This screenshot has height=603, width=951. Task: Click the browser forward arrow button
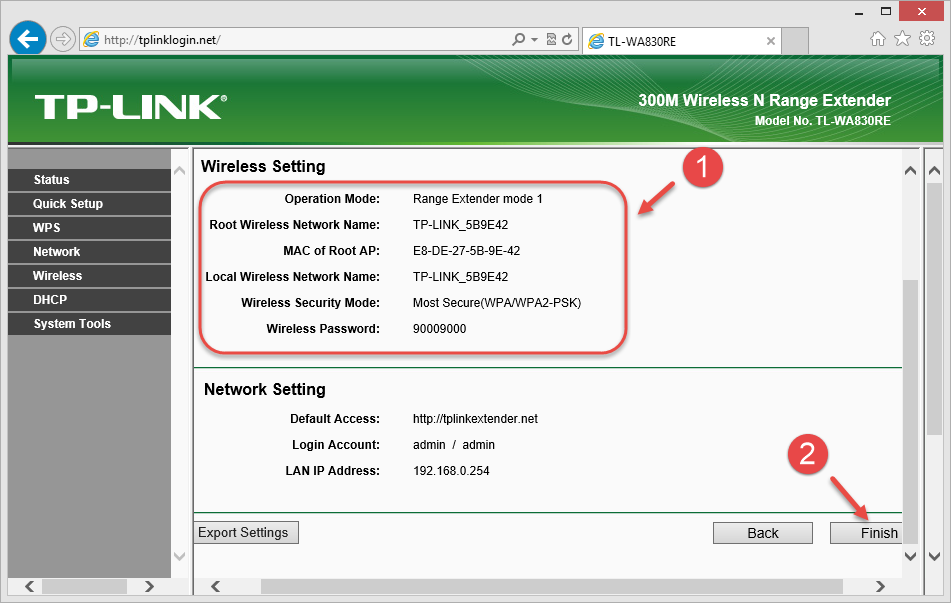pyautogui.click(x=62, y=40)
